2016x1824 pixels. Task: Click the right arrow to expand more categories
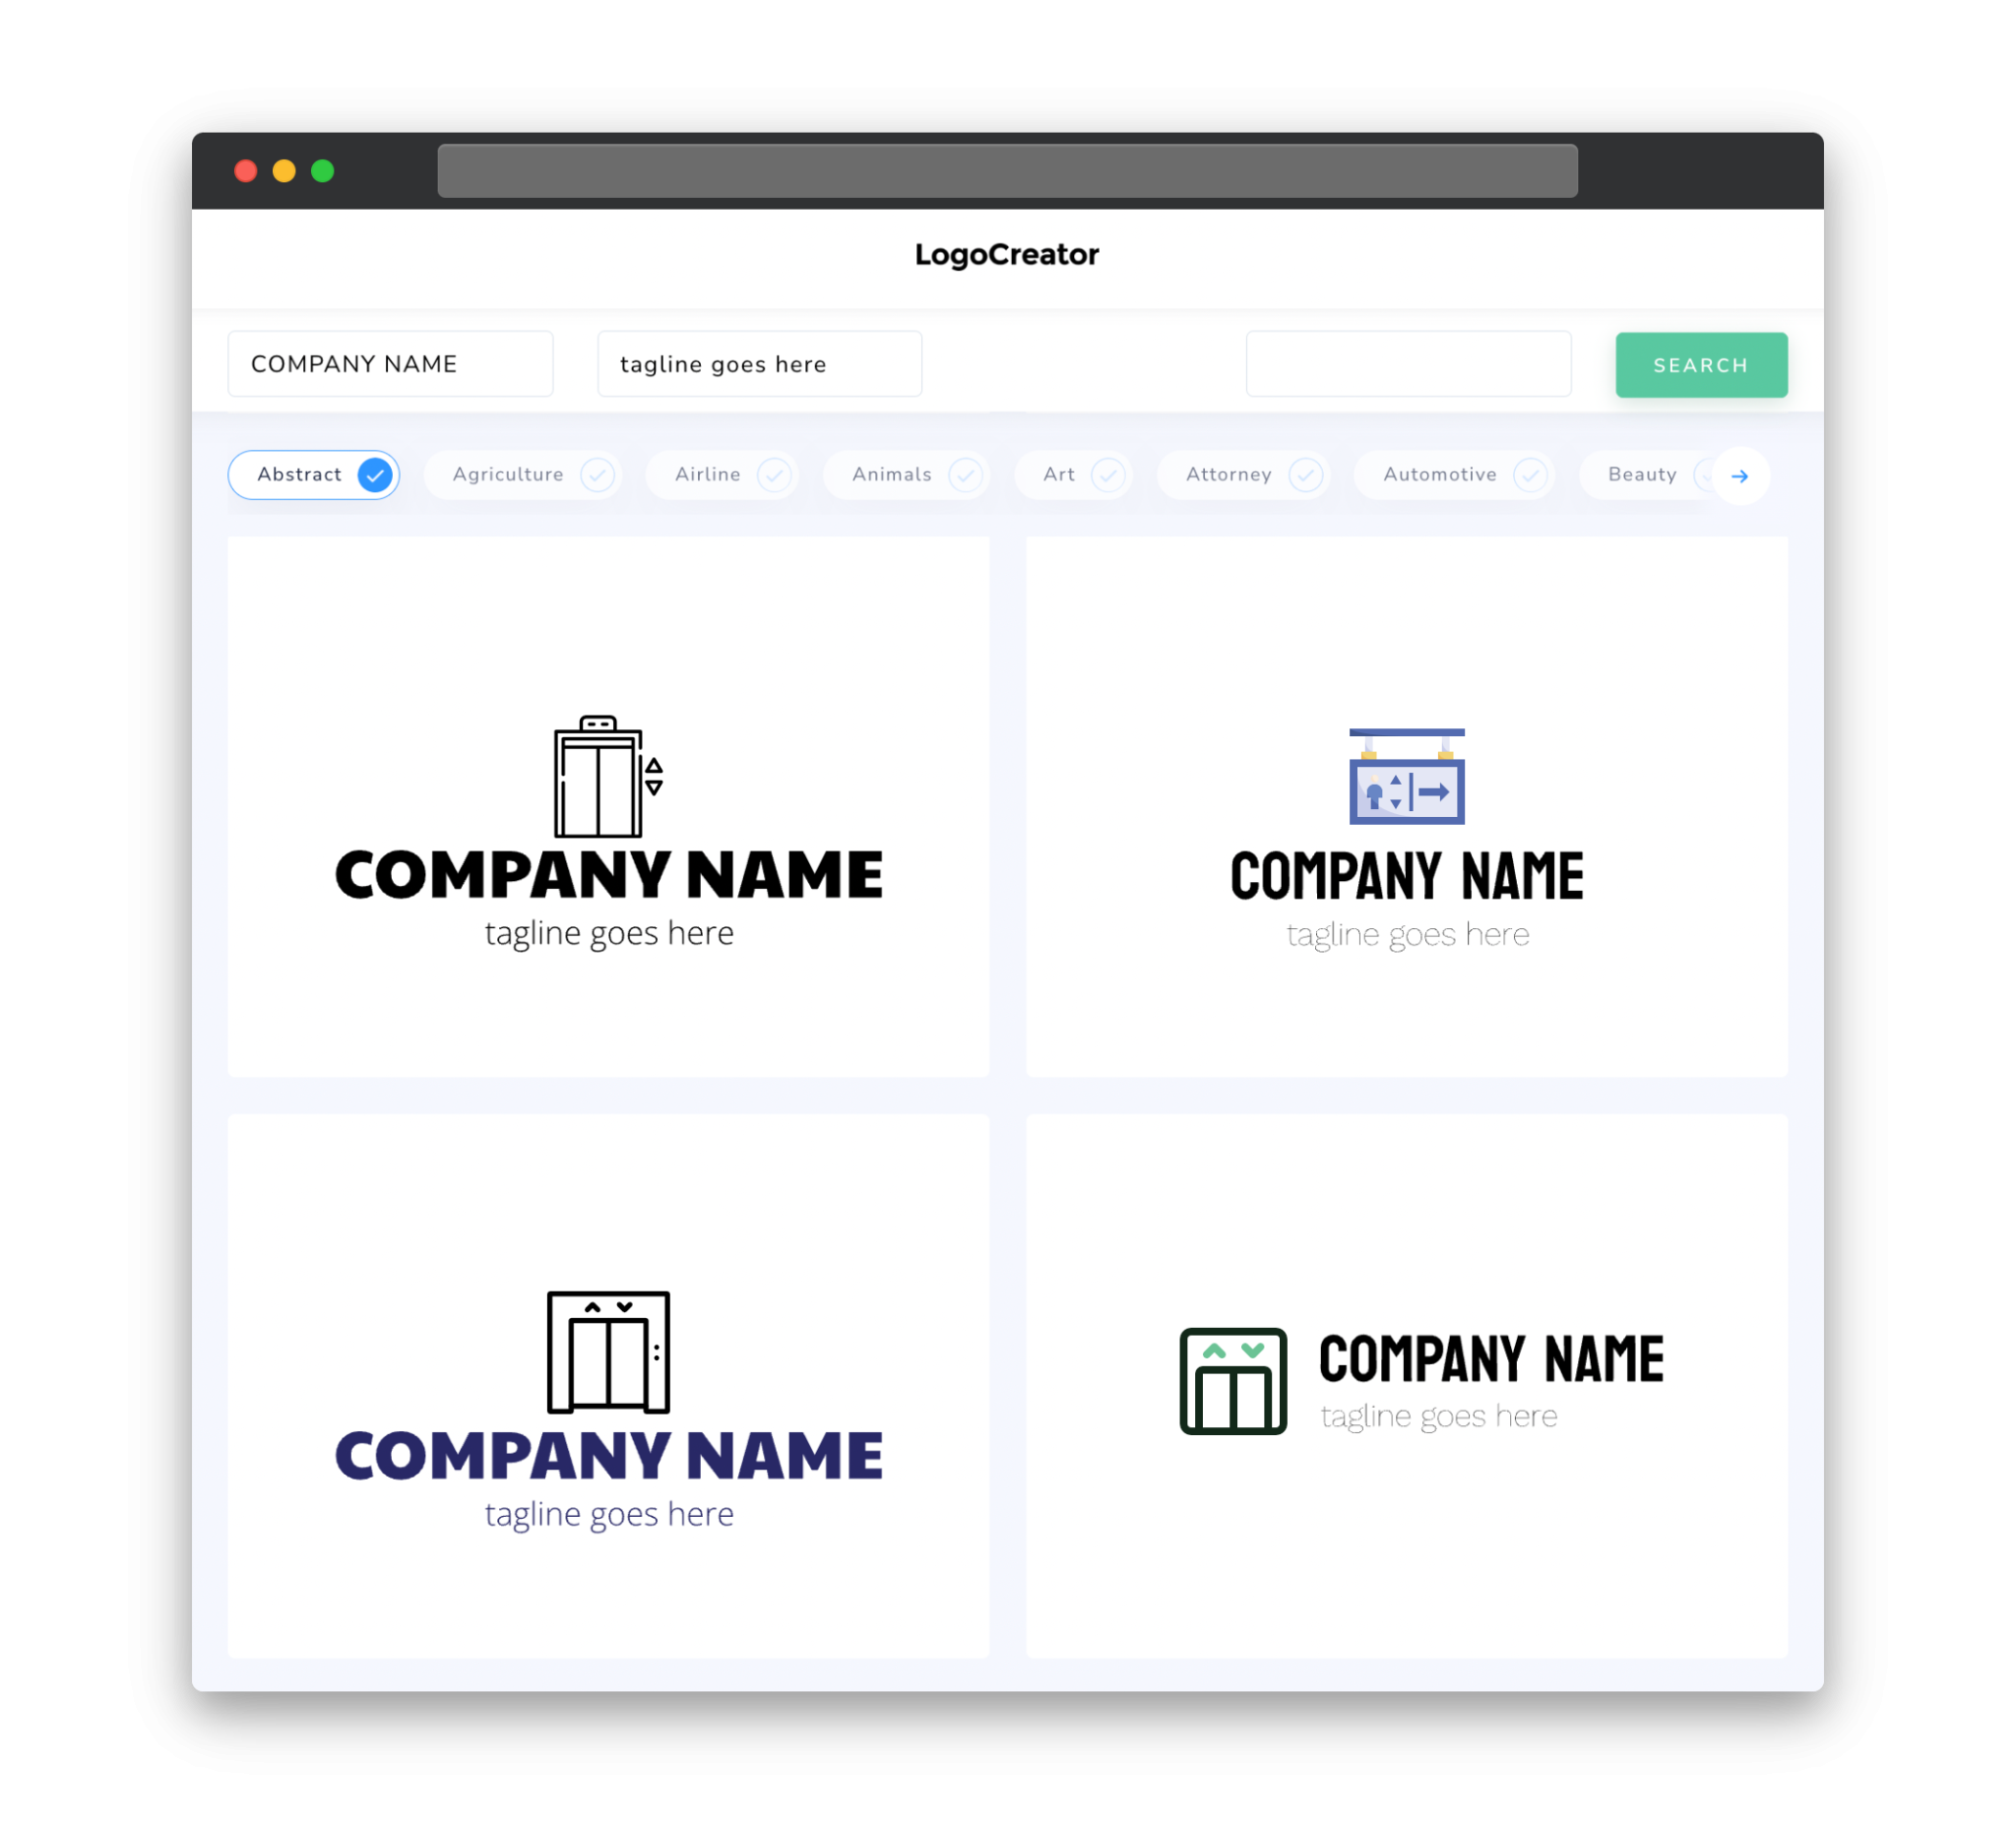1738,475
